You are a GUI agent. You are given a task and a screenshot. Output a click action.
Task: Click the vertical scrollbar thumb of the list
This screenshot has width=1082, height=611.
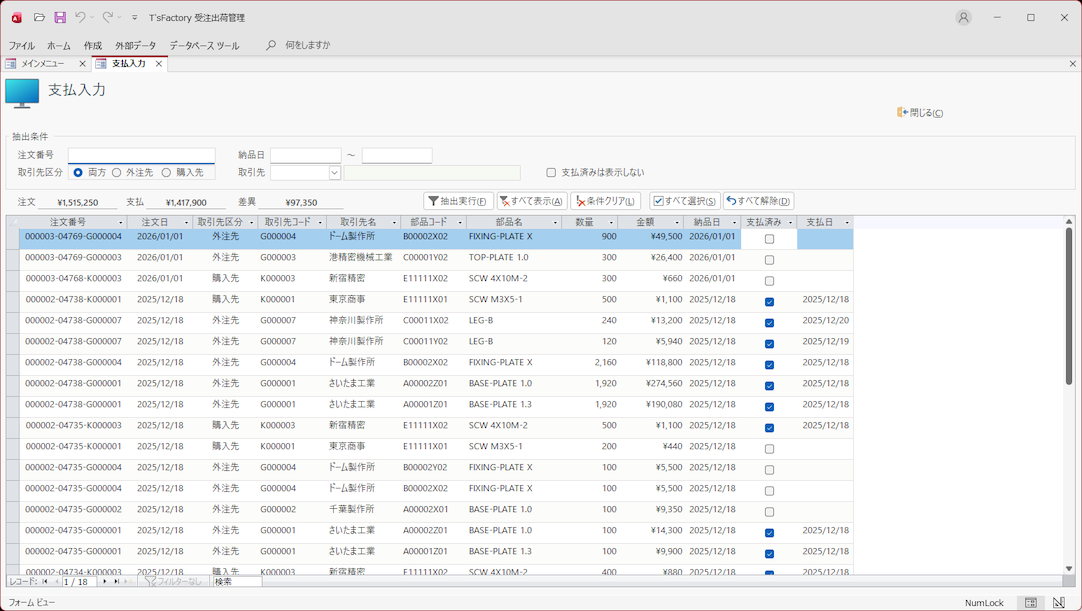click(x=1069, y=305)
